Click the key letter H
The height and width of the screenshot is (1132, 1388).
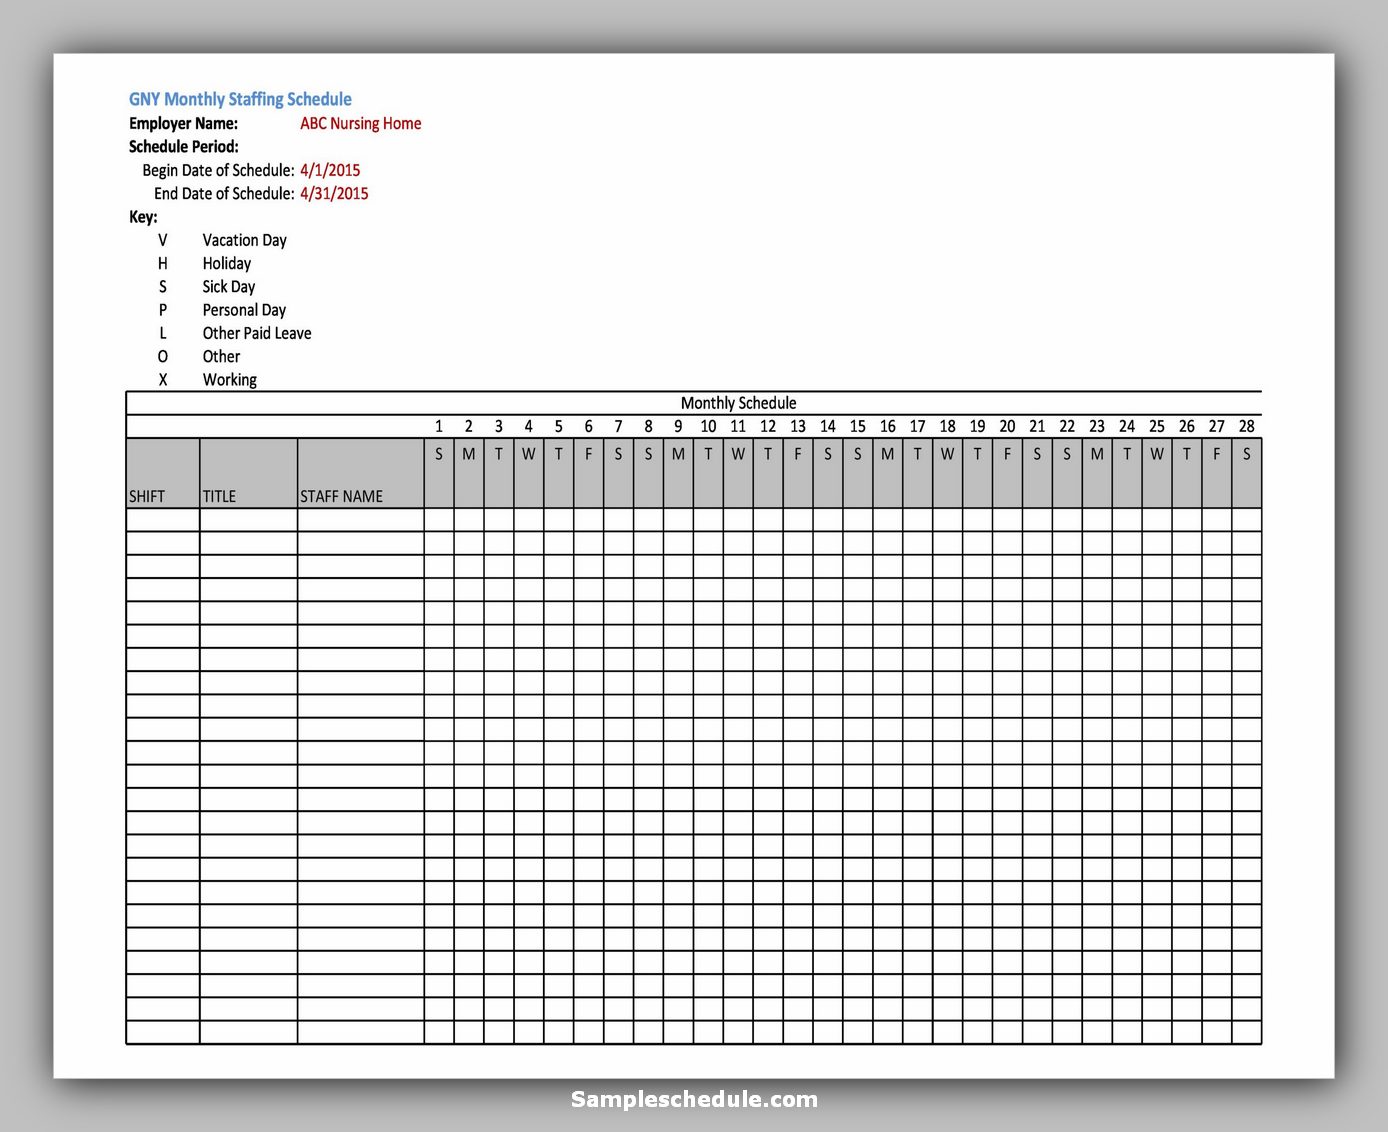click(x=163, y=263)
